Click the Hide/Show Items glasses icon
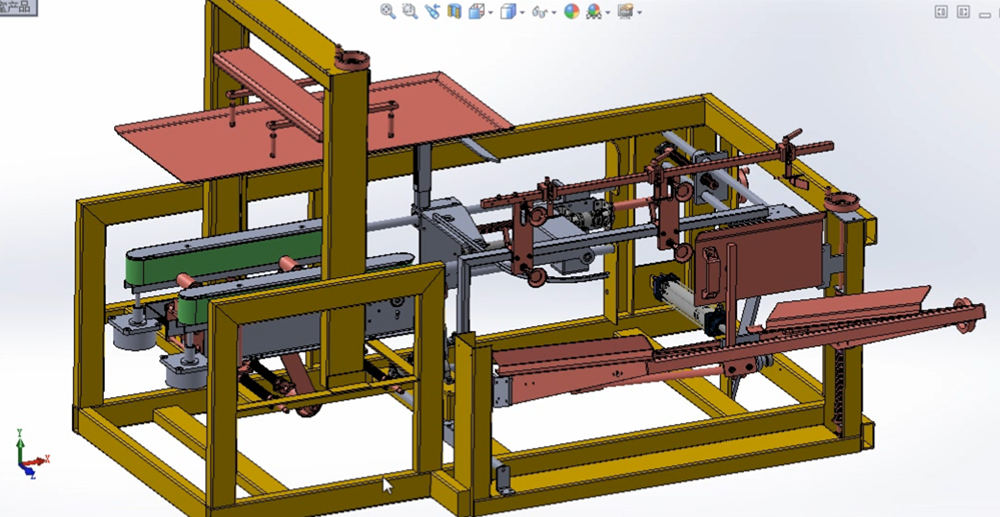Screen dimensions: 1000x517 tap(540, 12)
